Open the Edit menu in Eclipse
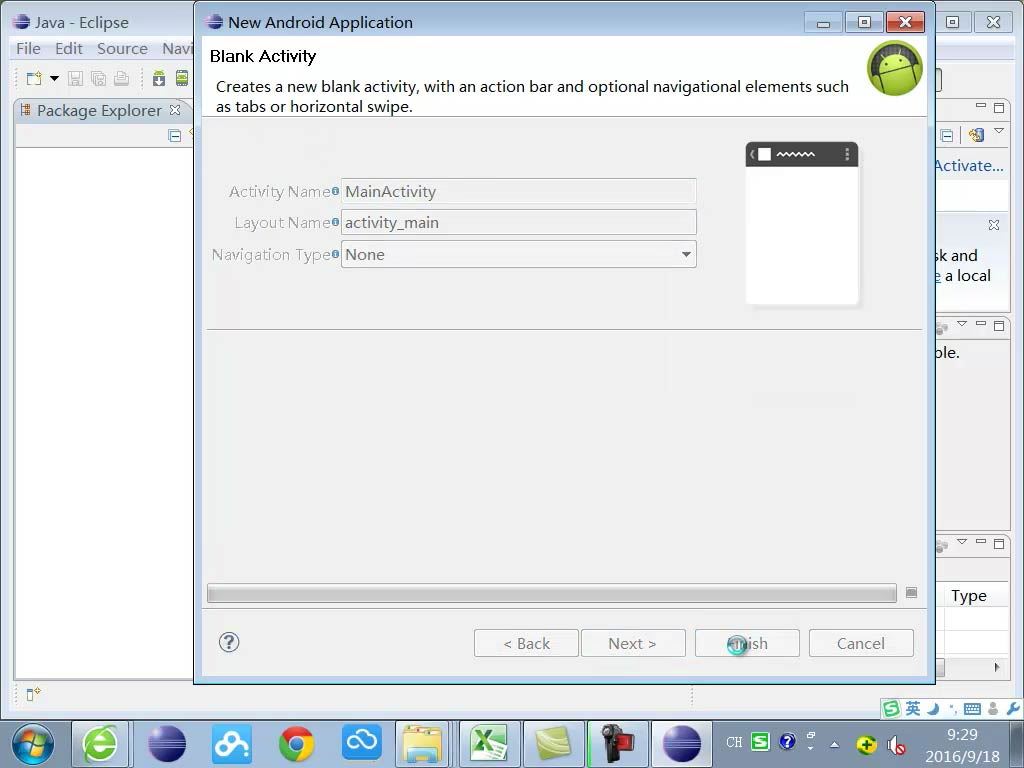Image resolution: width=1024 pixels, height=768 pixels. coord(69,49)
